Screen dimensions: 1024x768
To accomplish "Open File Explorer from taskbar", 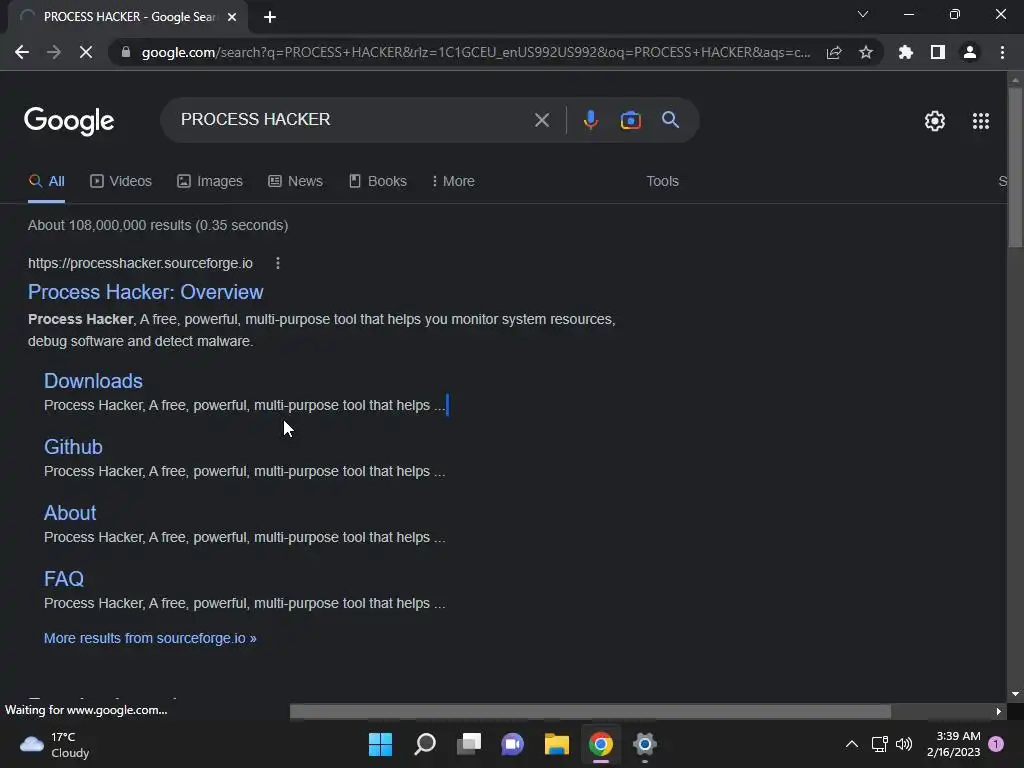I will click(556, 744).
